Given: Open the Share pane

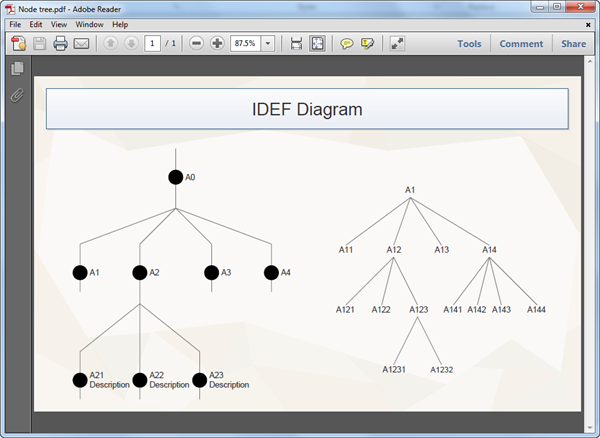Looking at the screenshot, I should (x=573, y=44).
